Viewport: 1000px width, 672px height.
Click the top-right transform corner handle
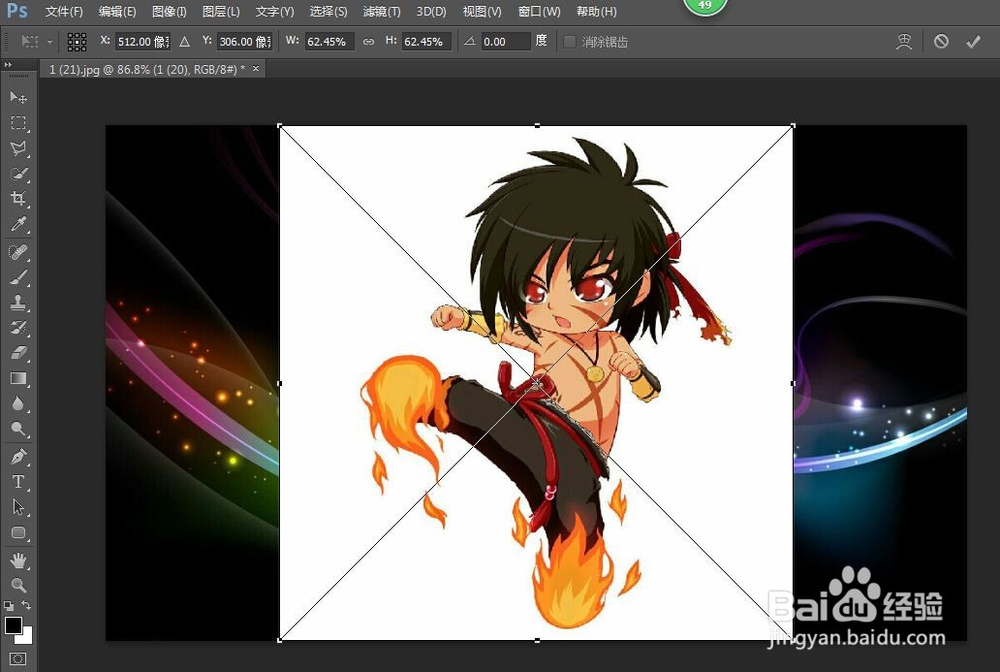(793, 126)
